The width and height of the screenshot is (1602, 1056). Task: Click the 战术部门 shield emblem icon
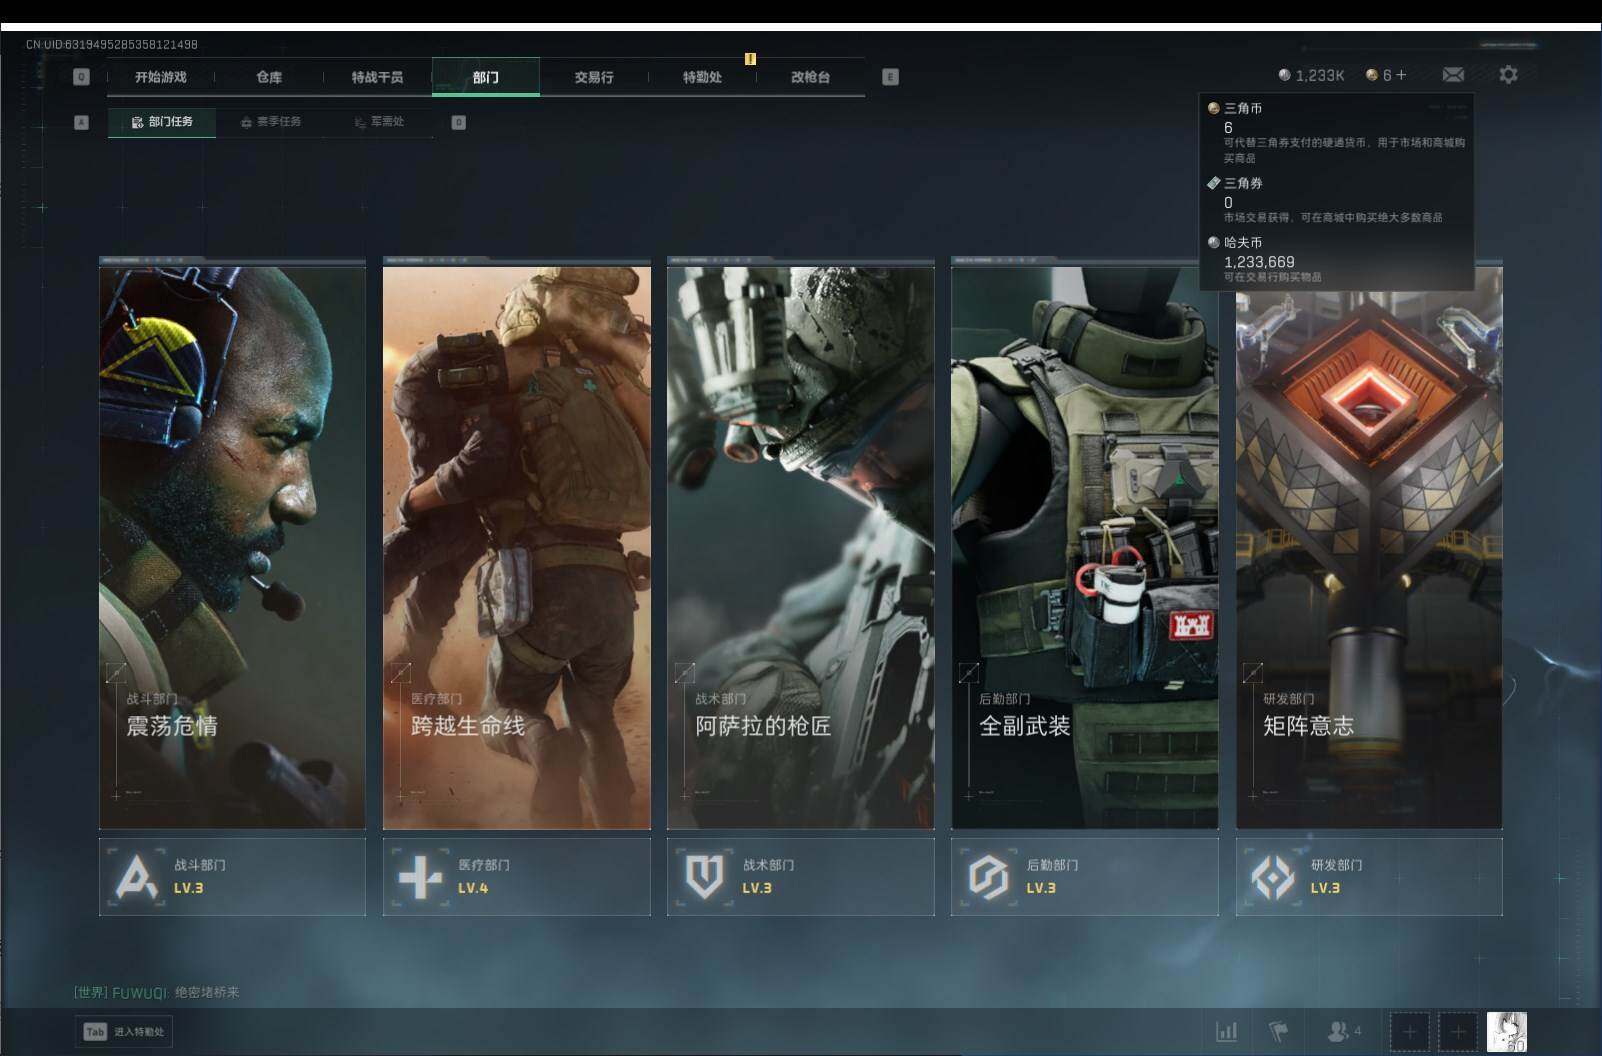click(704, 877)
